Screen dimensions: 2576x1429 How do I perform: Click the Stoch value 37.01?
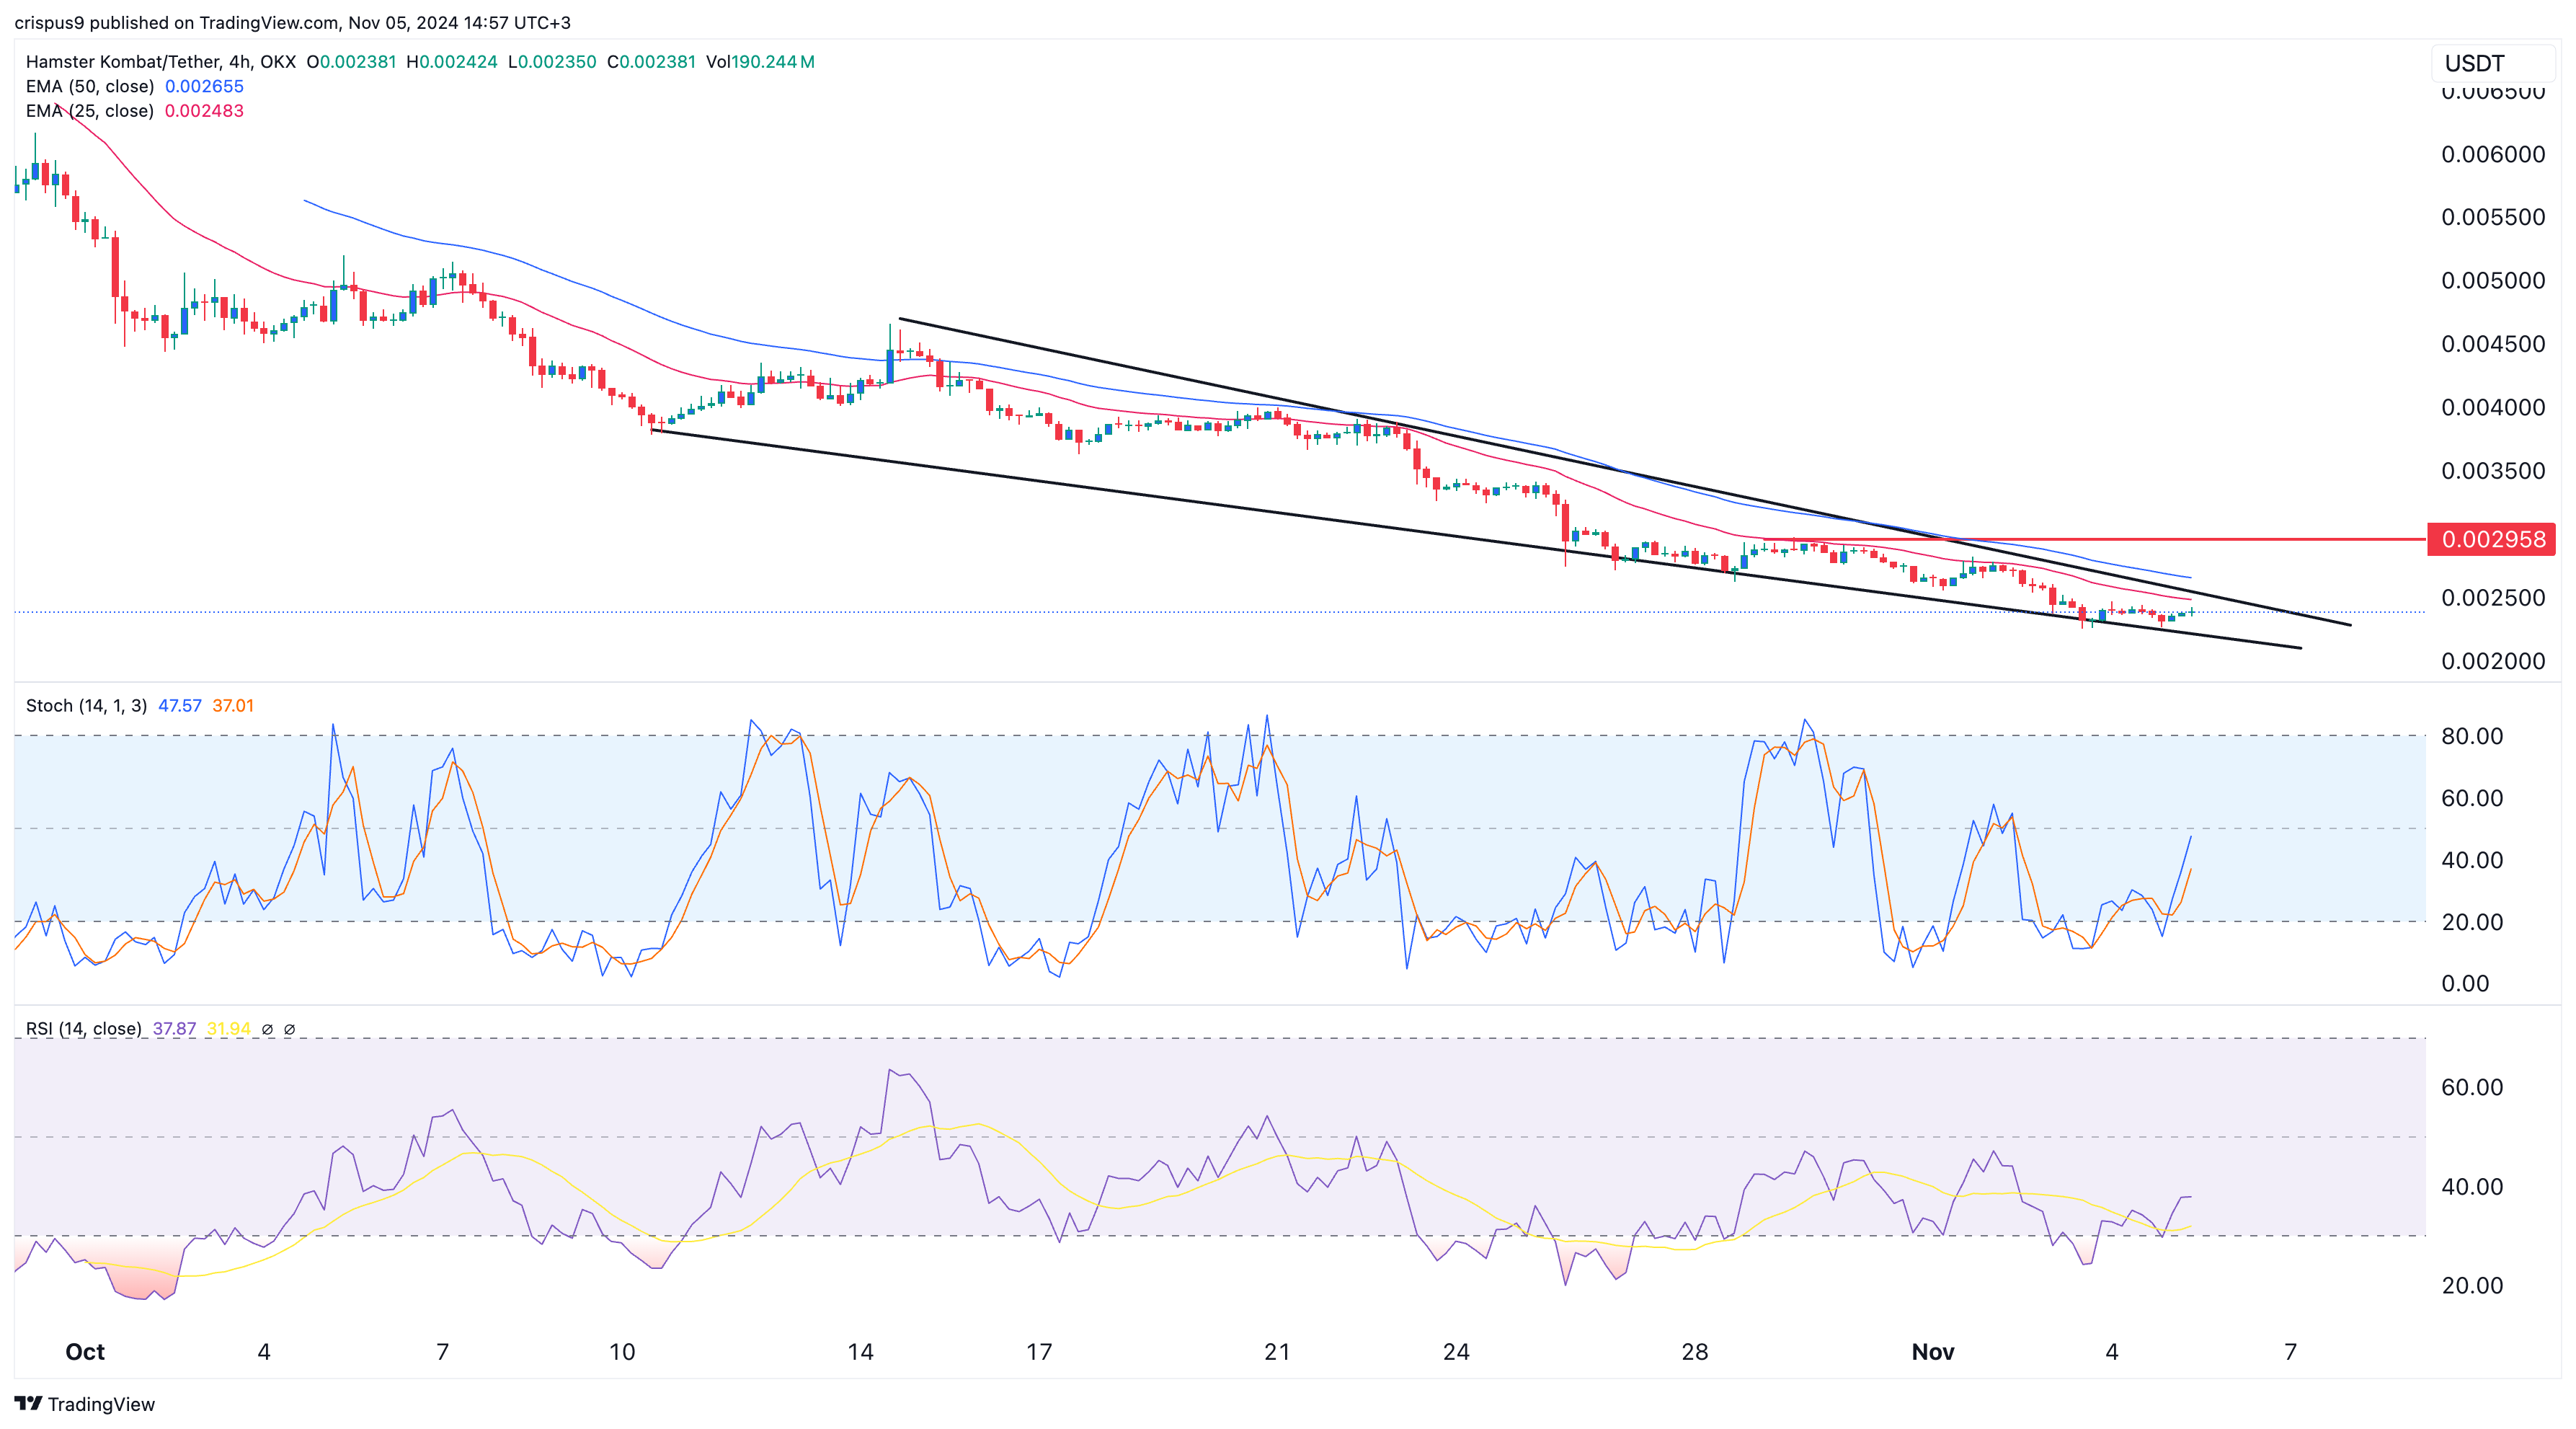233,706
